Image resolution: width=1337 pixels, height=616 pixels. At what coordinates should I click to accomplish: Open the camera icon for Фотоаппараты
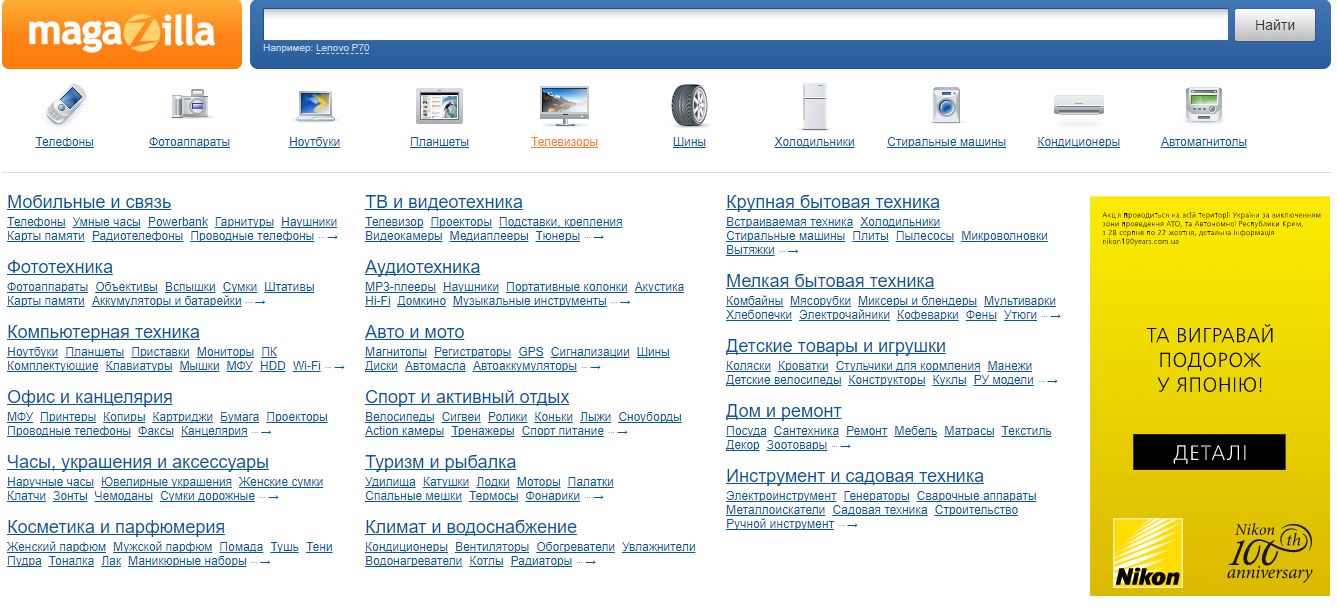tap(189, 105)
